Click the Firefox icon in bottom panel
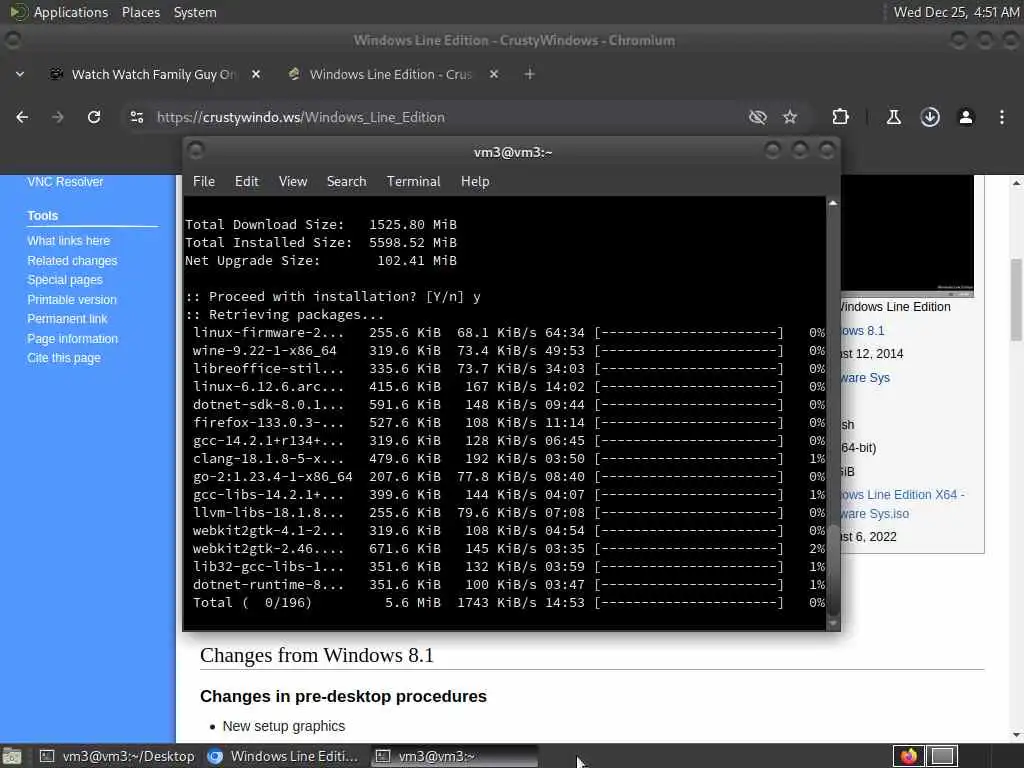The width and height of the screenshot is (1024, 768). coord(908,756)
